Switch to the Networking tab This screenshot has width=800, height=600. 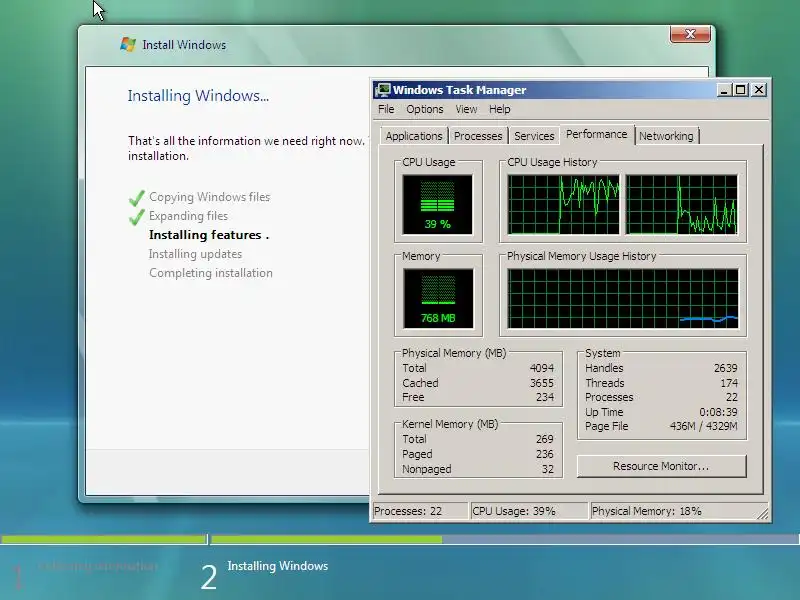[666, 136]
